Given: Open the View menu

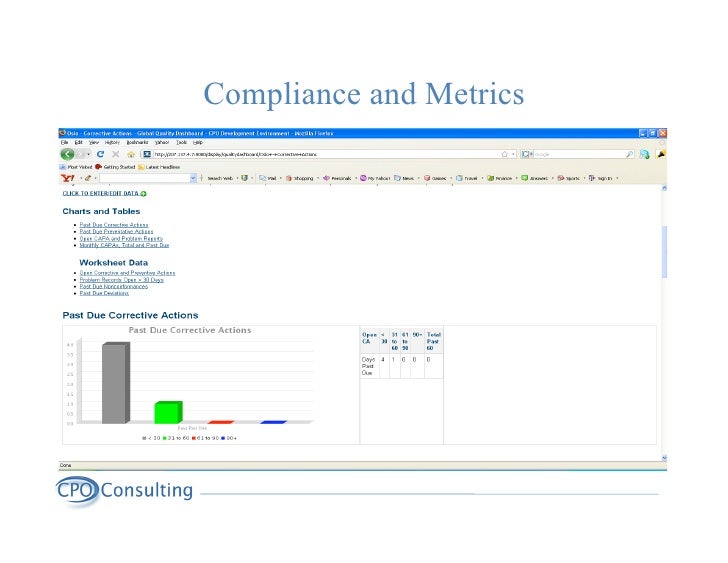Looking at the screenshot, I should (94, 142).
